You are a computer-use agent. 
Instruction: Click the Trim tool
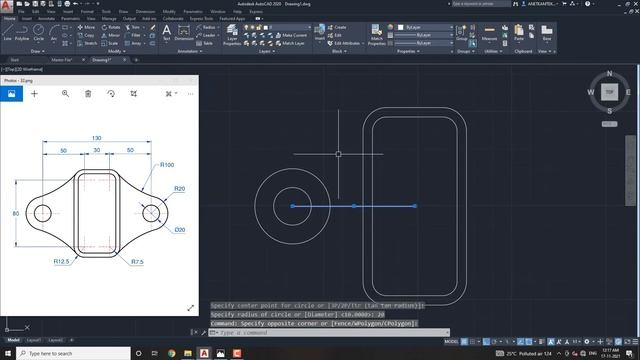point(133,27)
